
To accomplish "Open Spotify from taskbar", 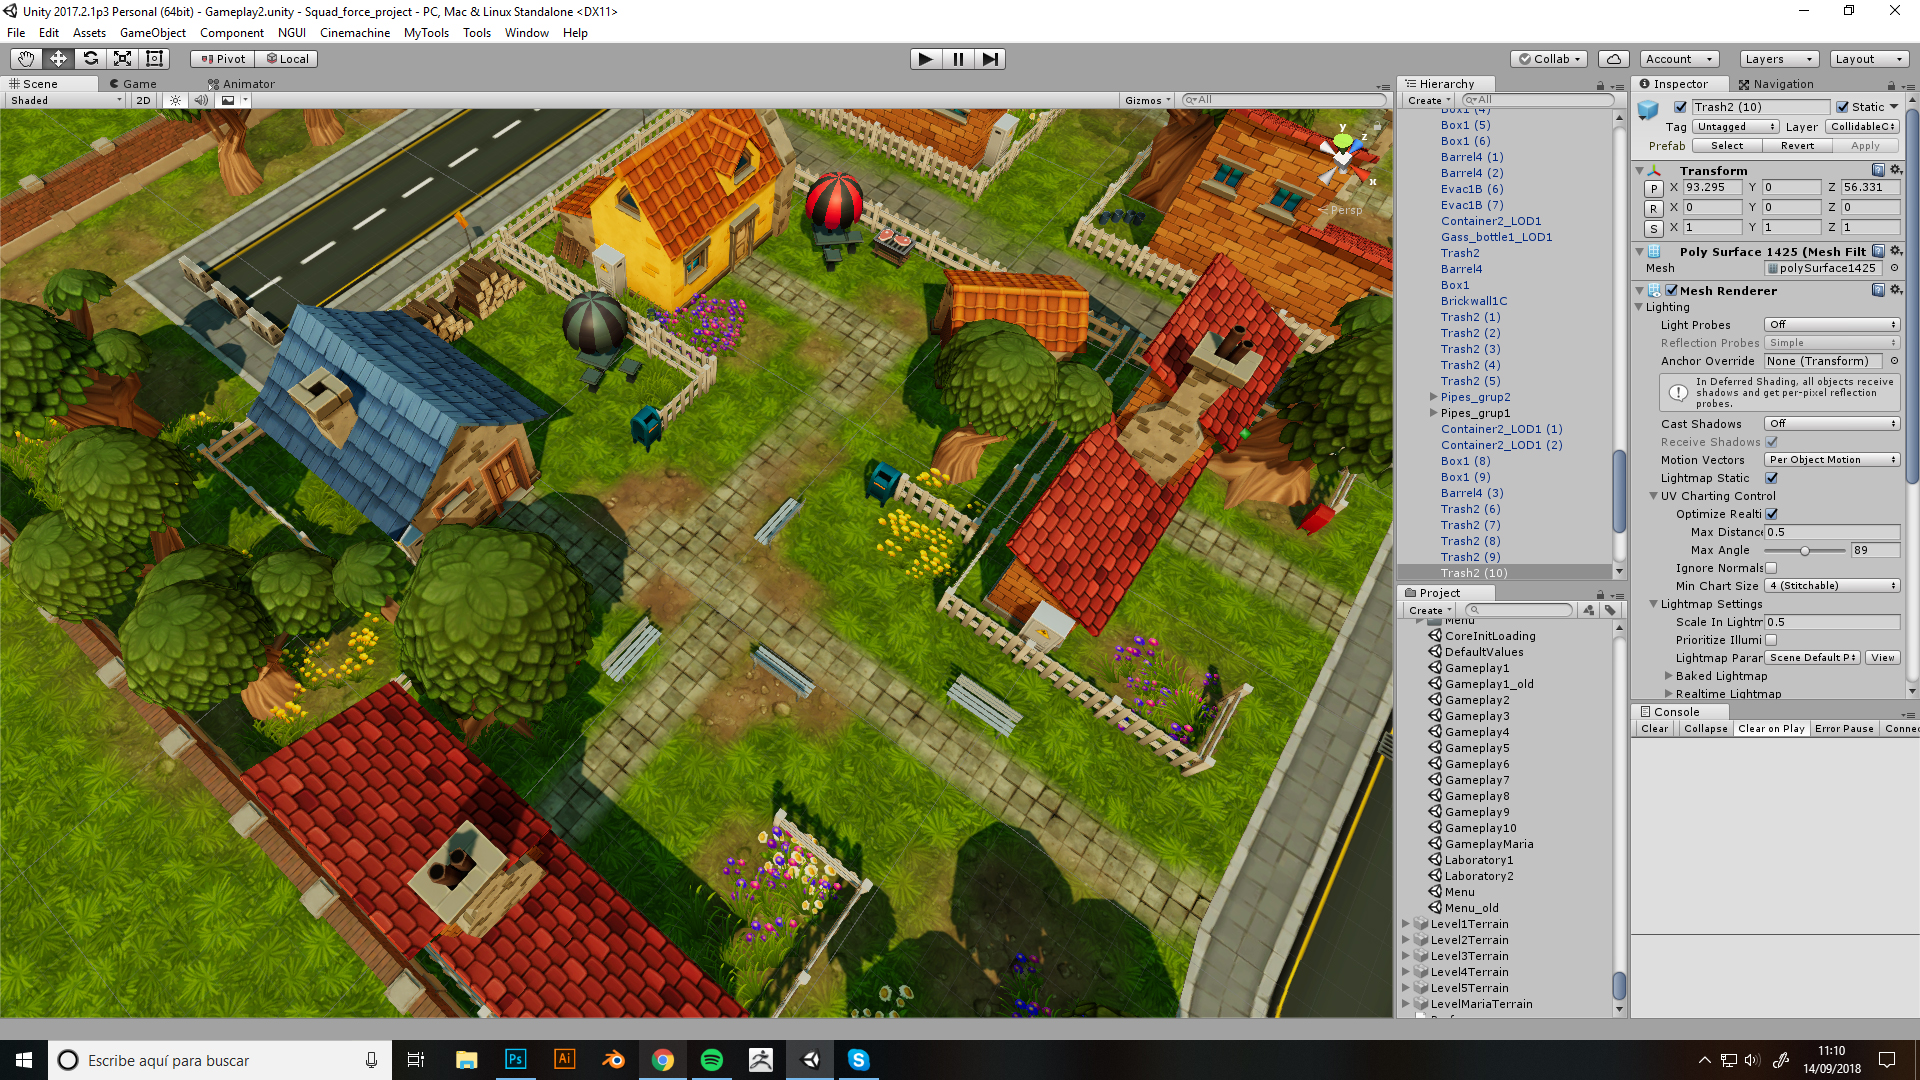I will 712,1060.
